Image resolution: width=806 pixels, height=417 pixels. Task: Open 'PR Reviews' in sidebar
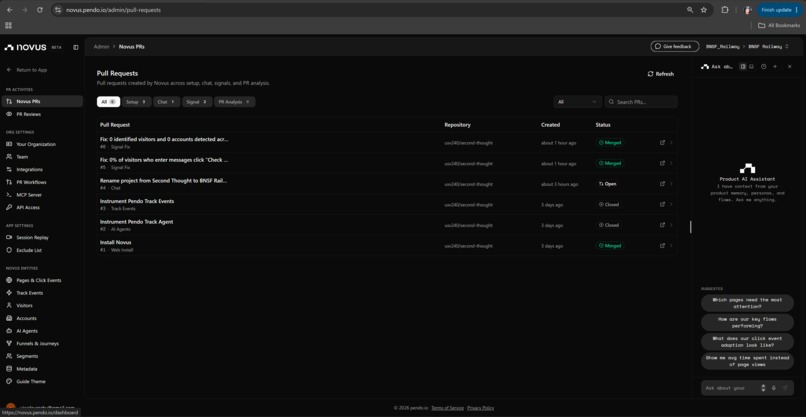click(x=42, y=114)
